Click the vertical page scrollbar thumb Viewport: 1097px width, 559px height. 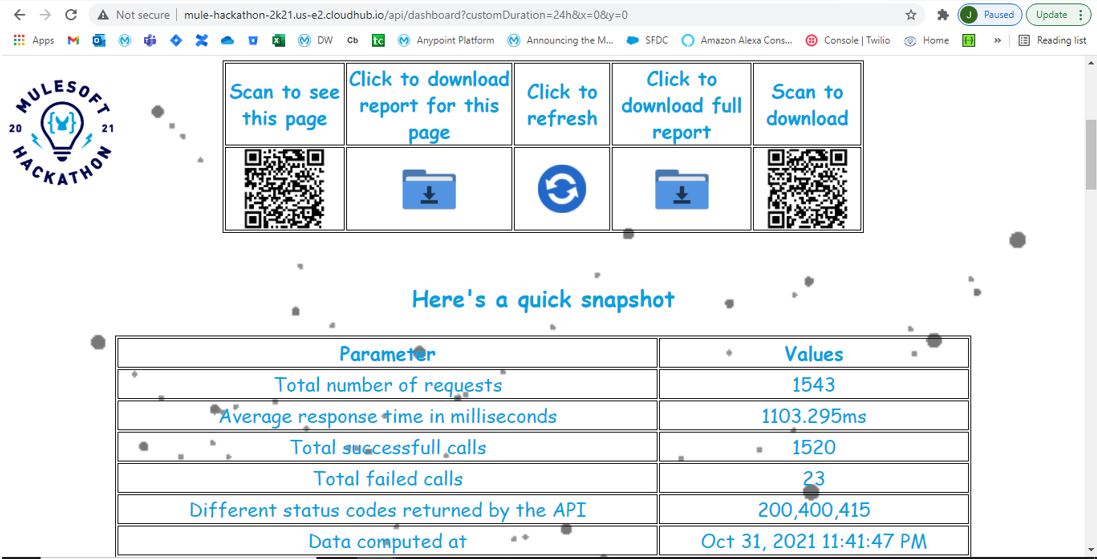coord(1091,153)
